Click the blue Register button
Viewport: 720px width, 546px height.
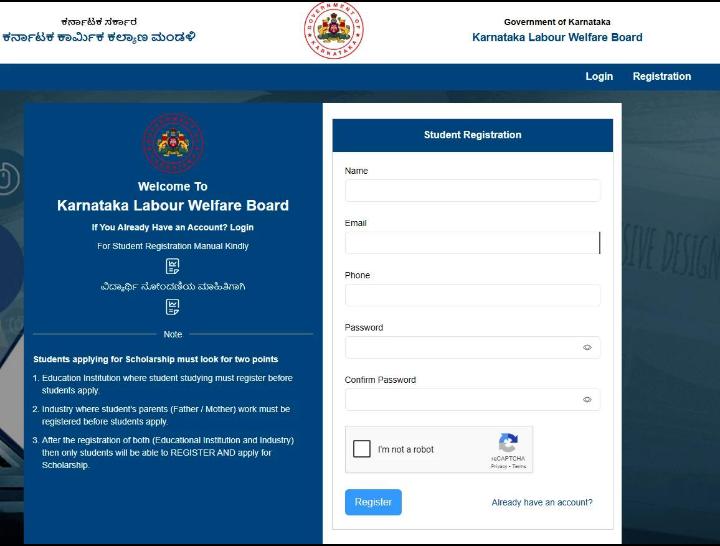(x=373, y=502)
